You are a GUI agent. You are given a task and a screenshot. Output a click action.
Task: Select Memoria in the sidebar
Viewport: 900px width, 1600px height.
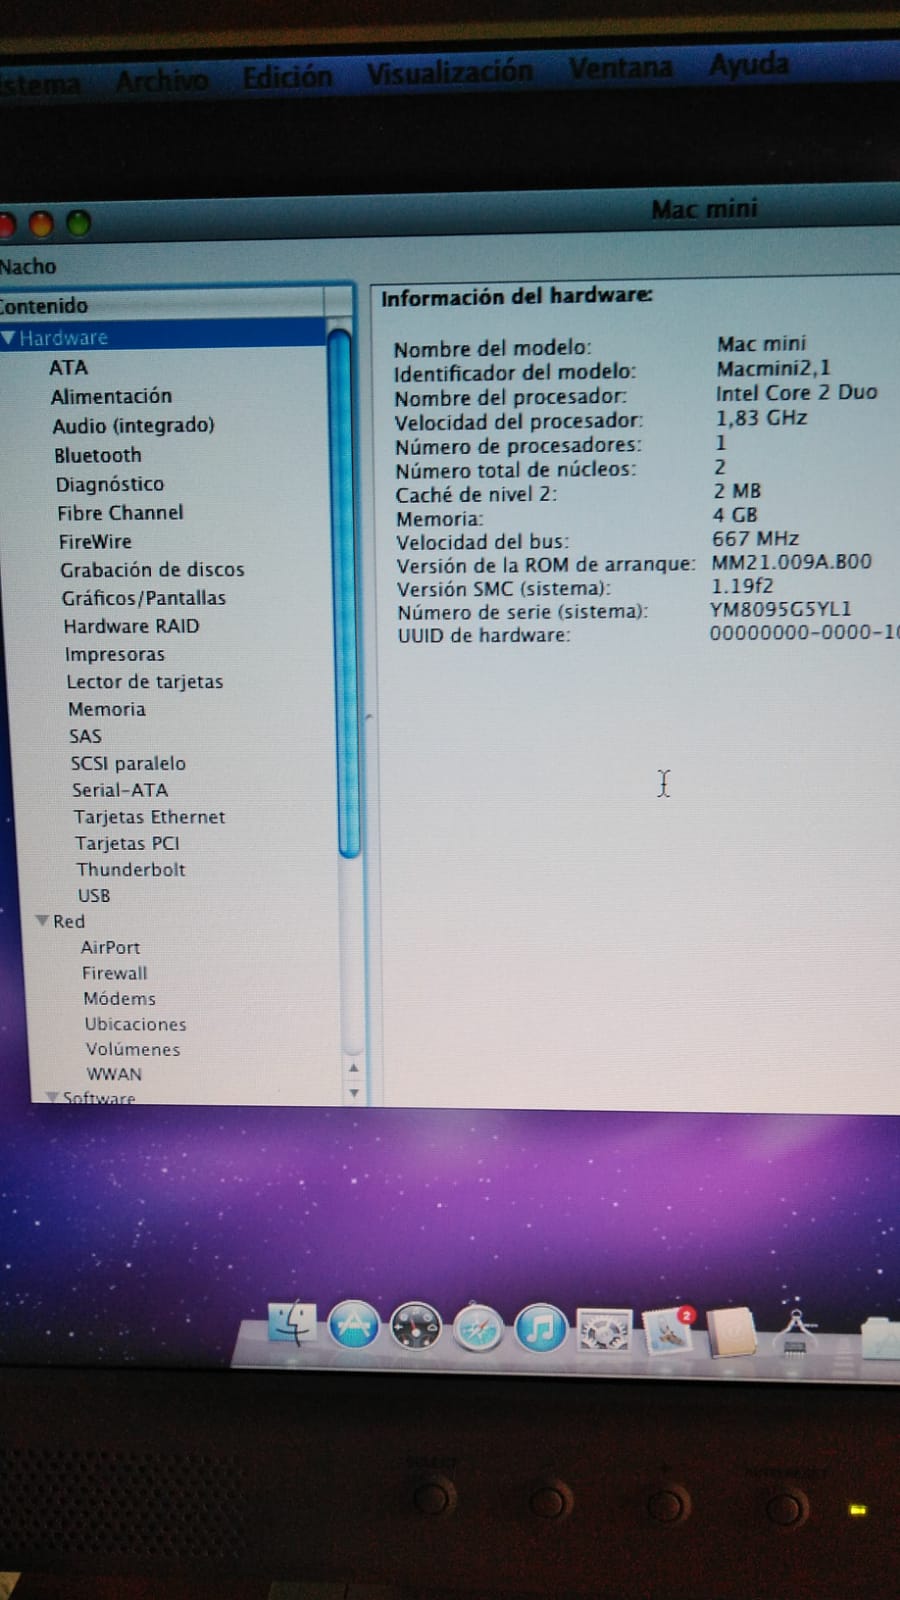(106, 709)
